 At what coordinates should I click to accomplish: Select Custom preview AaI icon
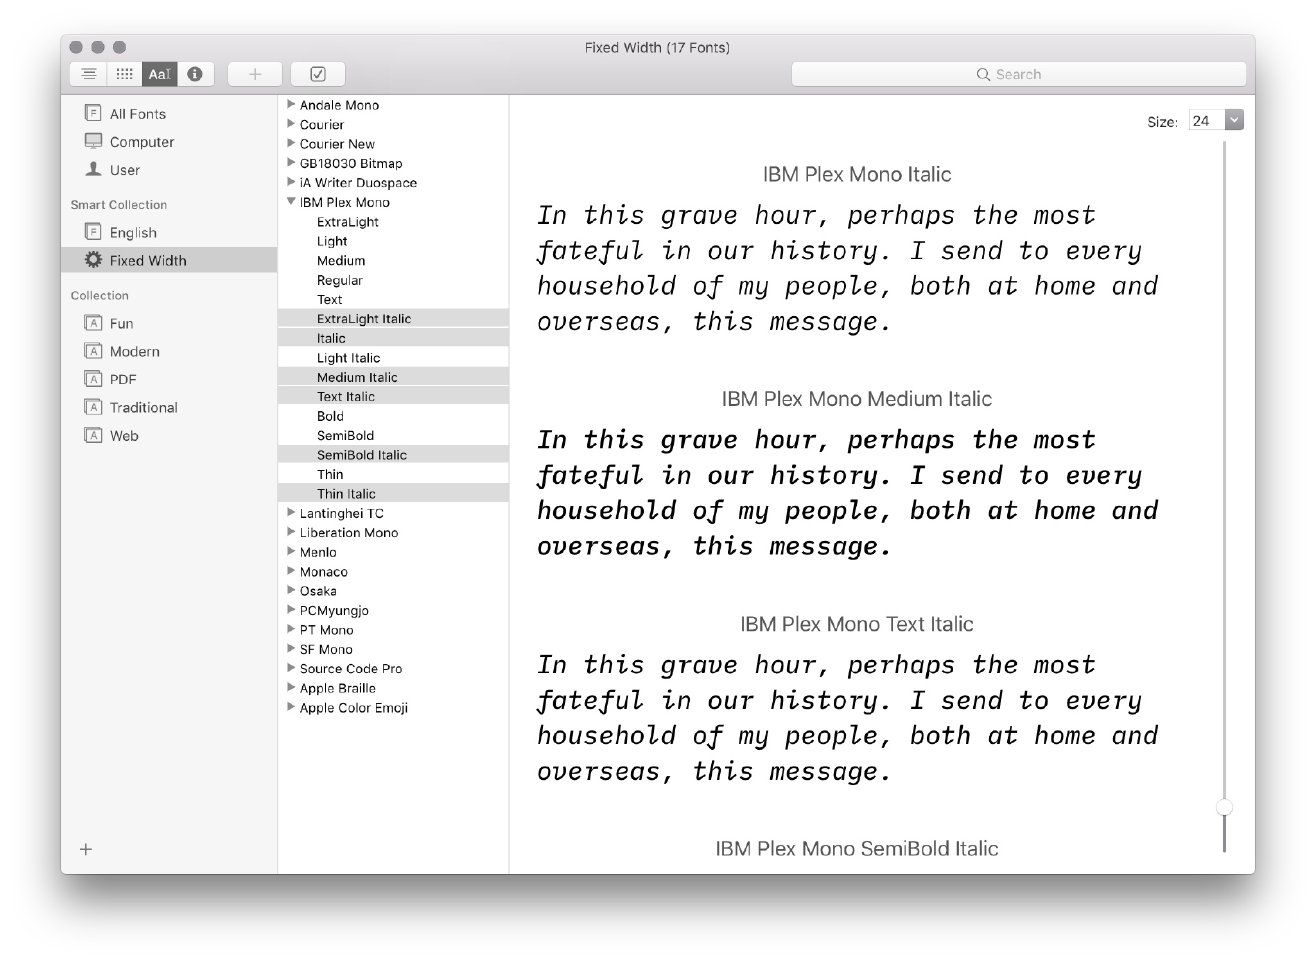pos(159,74)
